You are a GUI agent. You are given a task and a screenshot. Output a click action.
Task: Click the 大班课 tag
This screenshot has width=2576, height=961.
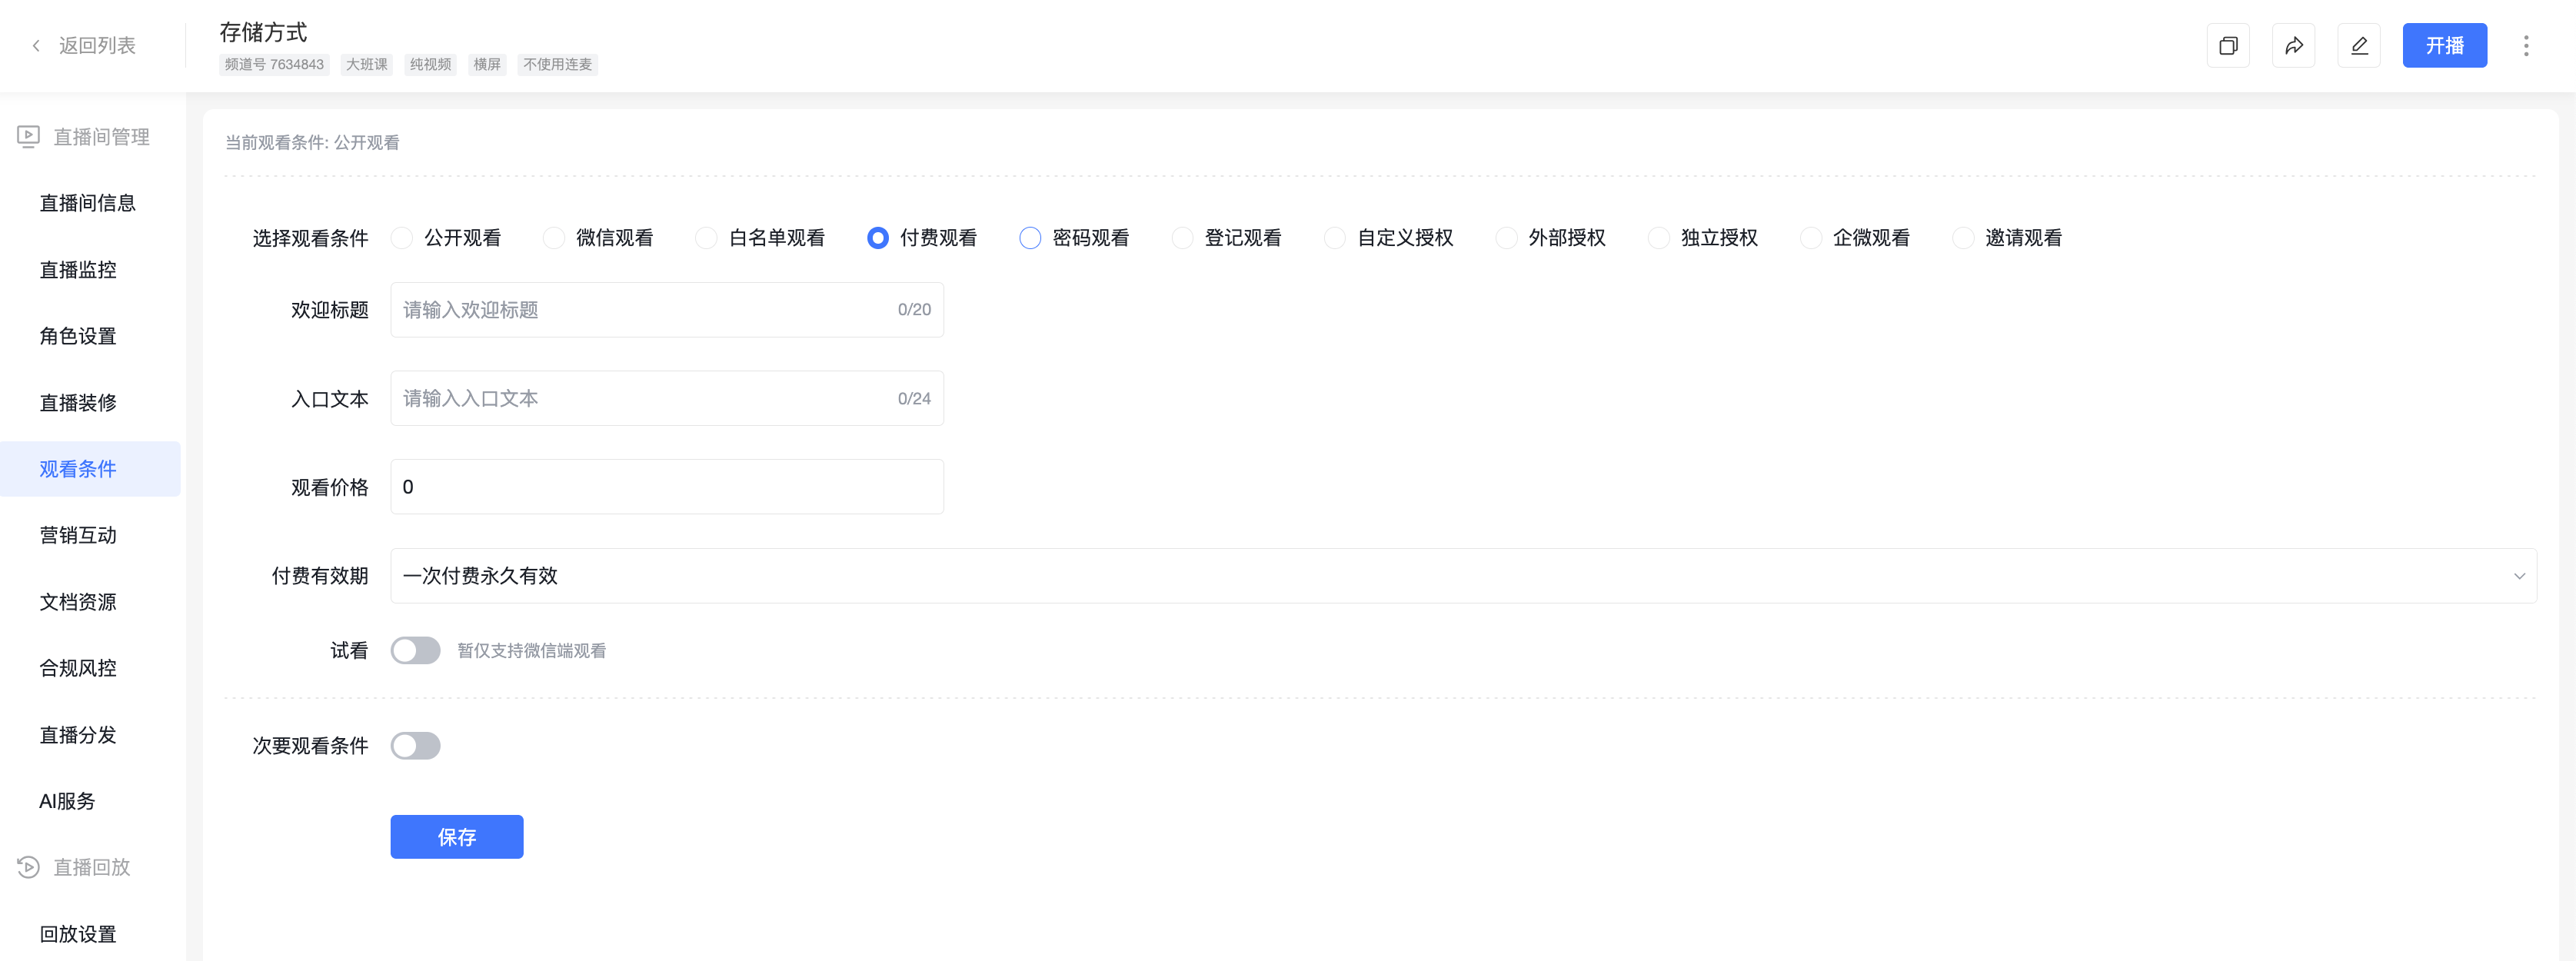click(x=367, y=64)
